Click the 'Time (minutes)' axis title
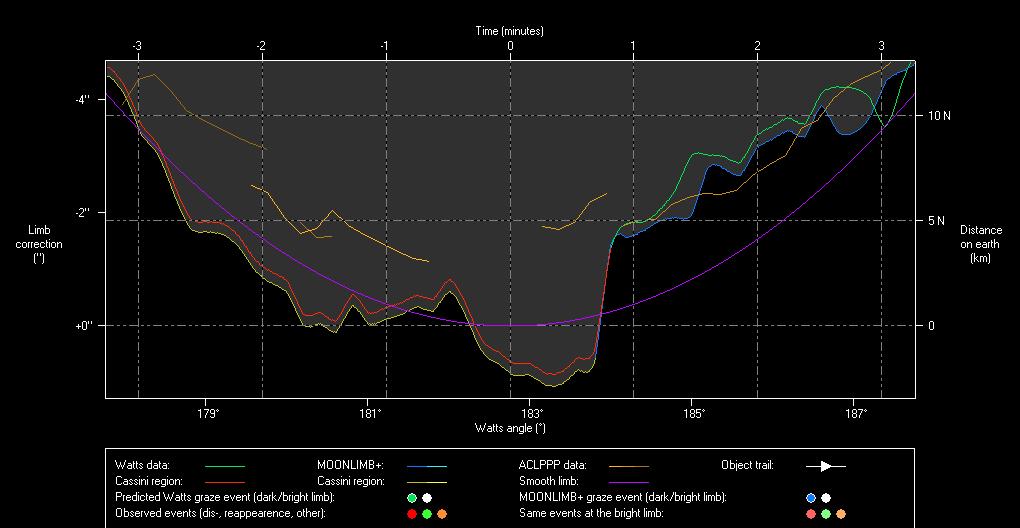 tap(509, 32)
